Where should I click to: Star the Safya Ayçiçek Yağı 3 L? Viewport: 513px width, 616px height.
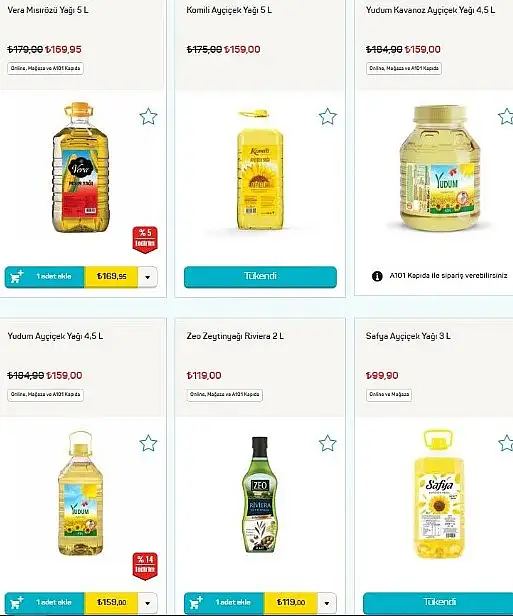point(506,443)
